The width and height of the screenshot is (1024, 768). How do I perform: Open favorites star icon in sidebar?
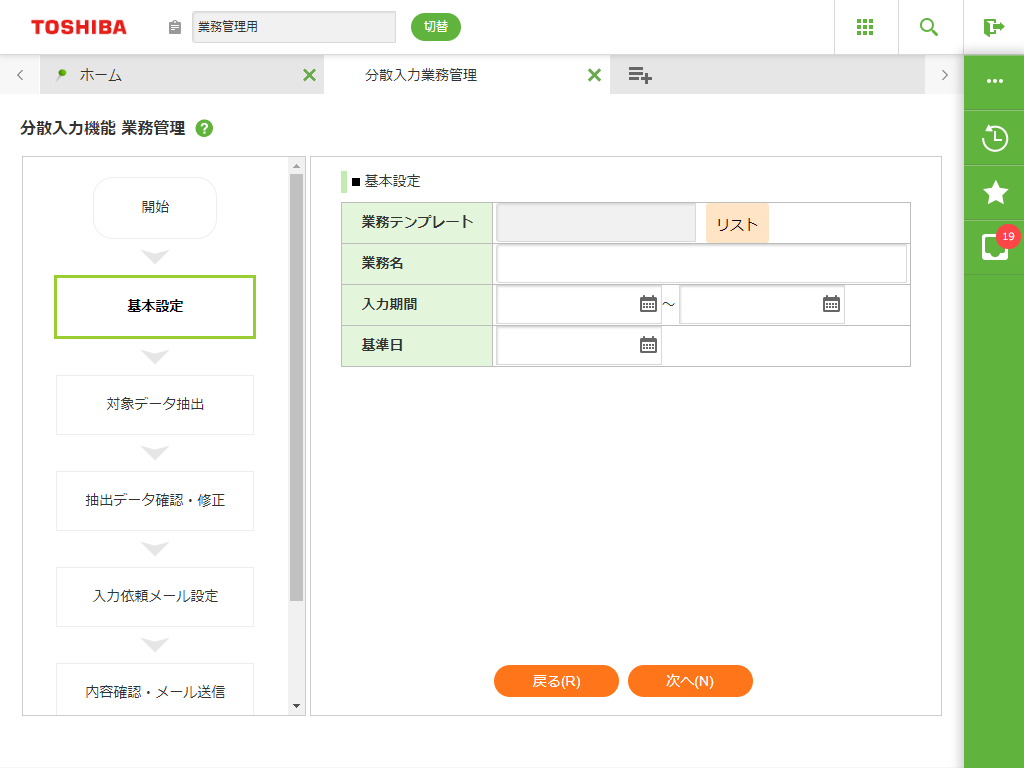coord(994,193)
